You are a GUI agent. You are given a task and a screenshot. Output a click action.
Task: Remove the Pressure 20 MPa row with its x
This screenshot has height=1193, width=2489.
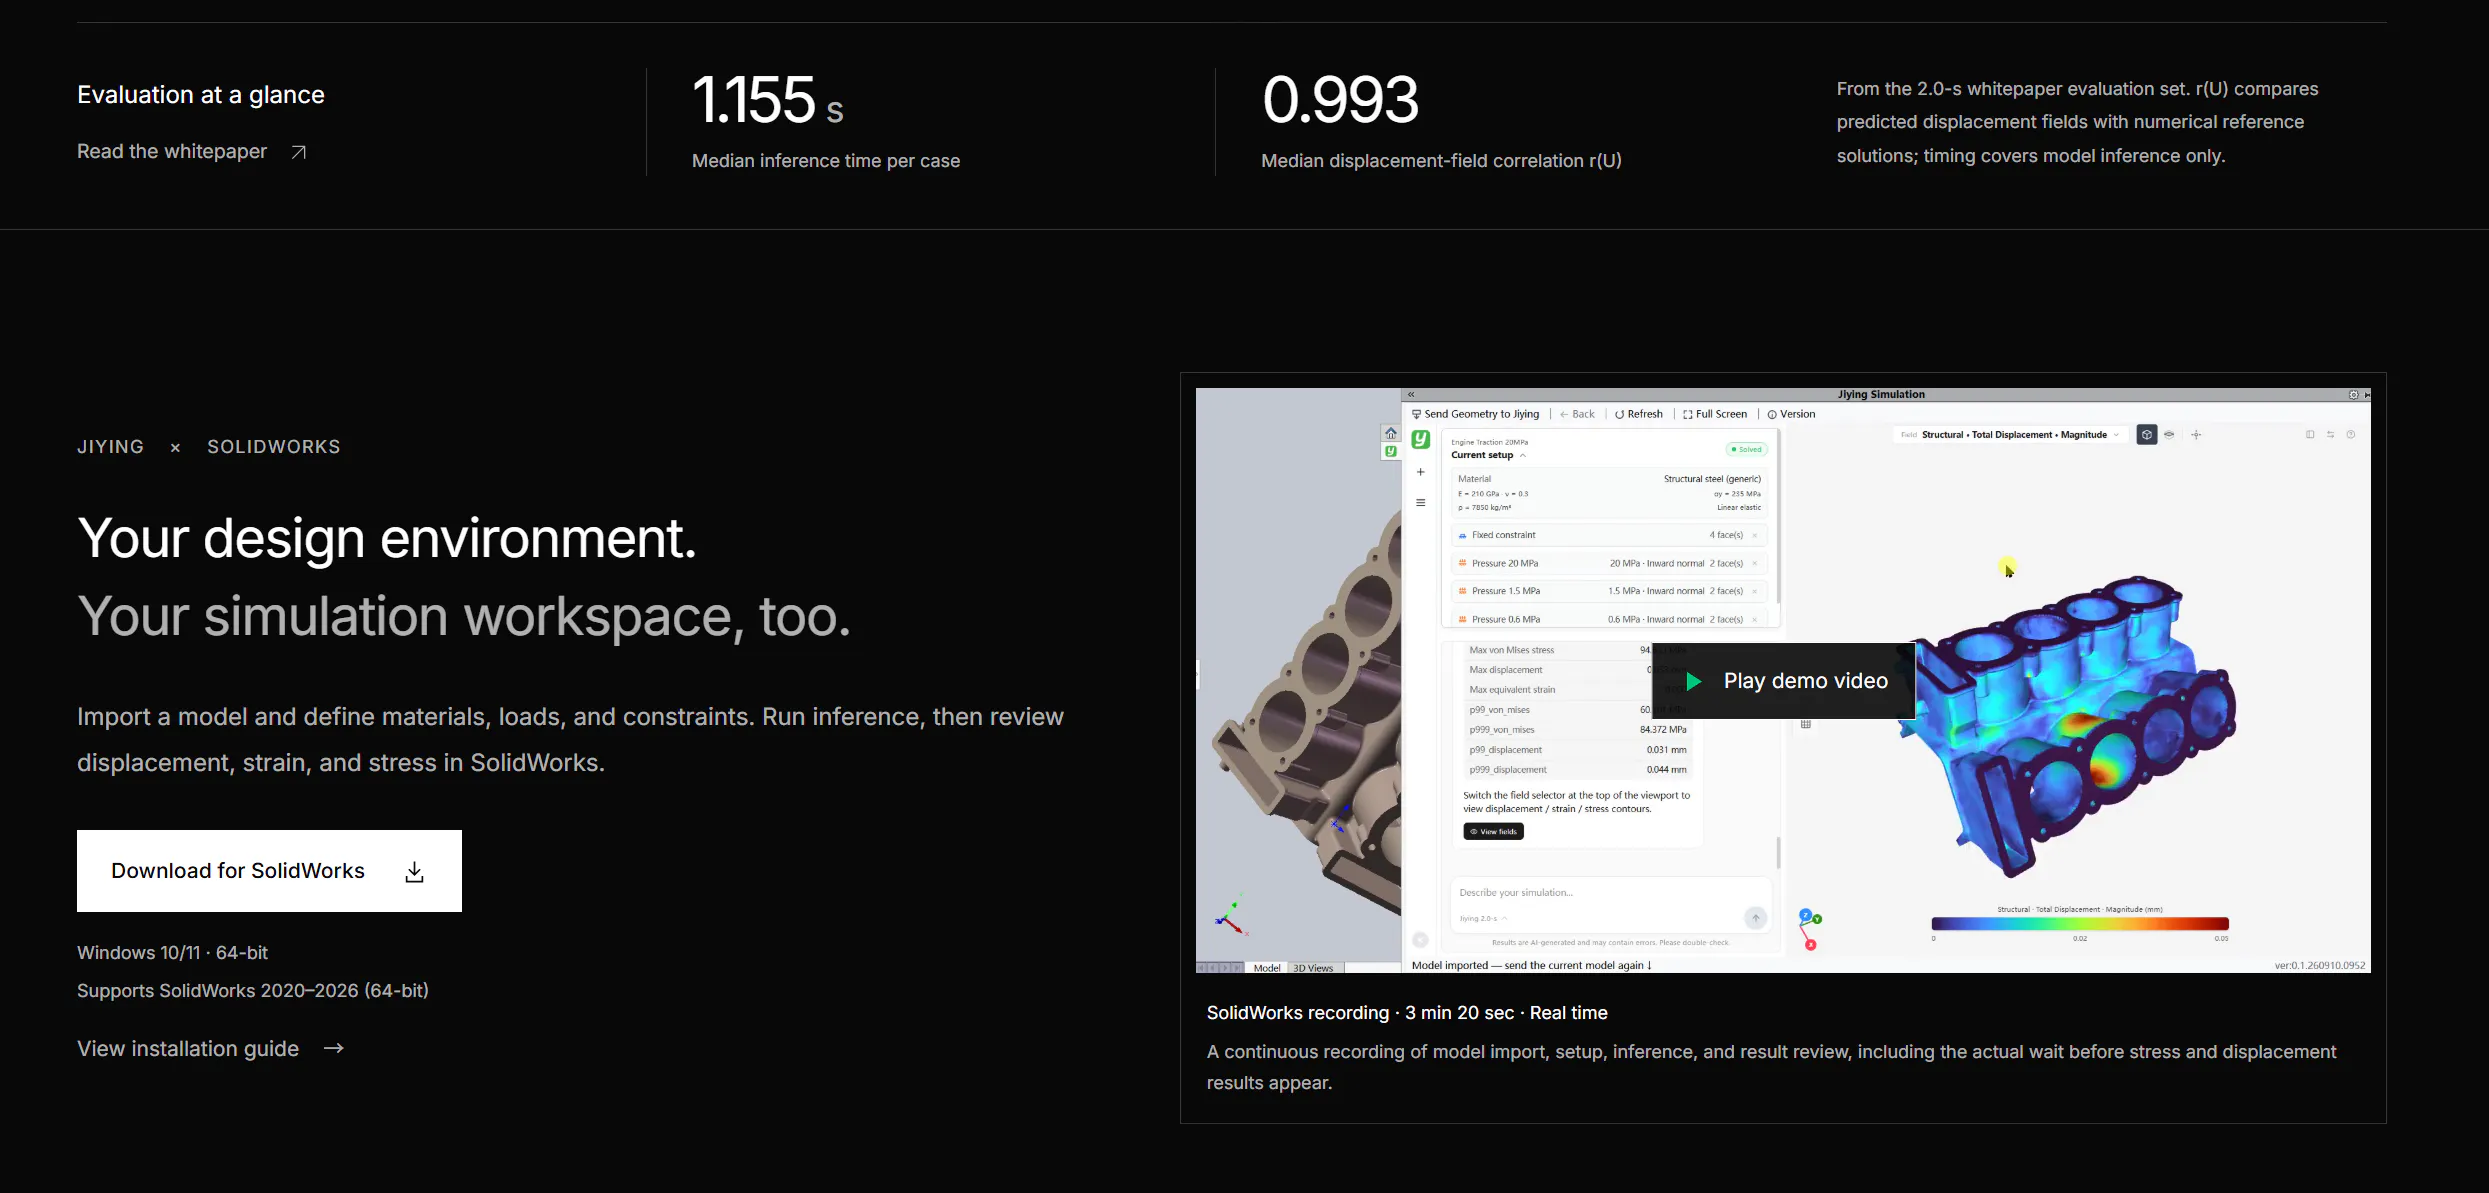(x=1755, y=563)
